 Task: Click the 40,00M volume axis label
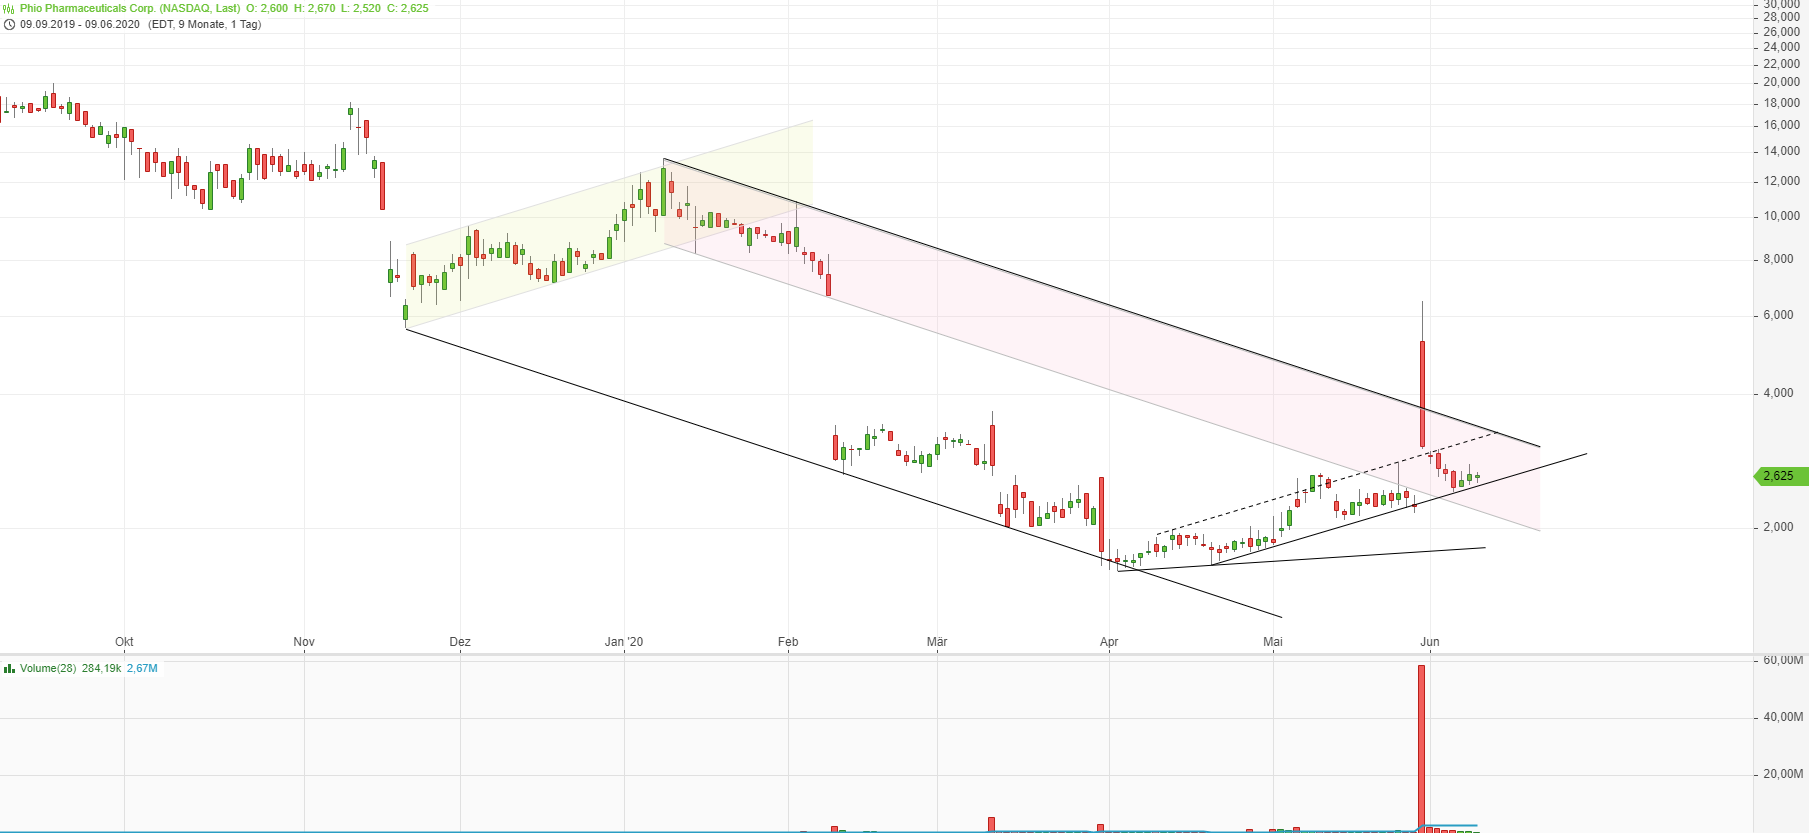pyautogui.click(x=1782, y=717)
